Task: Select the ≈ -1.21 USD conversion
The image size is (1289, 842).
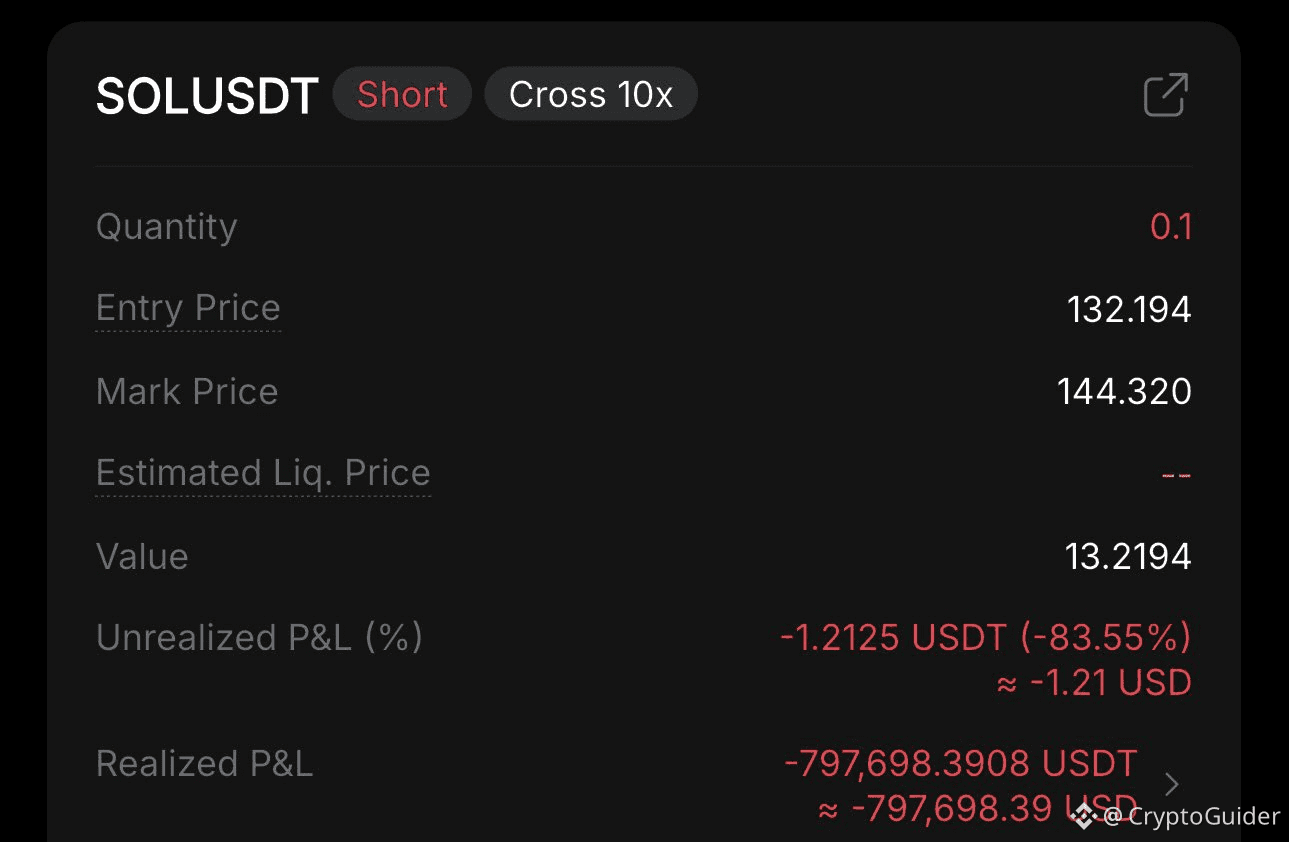Action: coord(1094,683)
